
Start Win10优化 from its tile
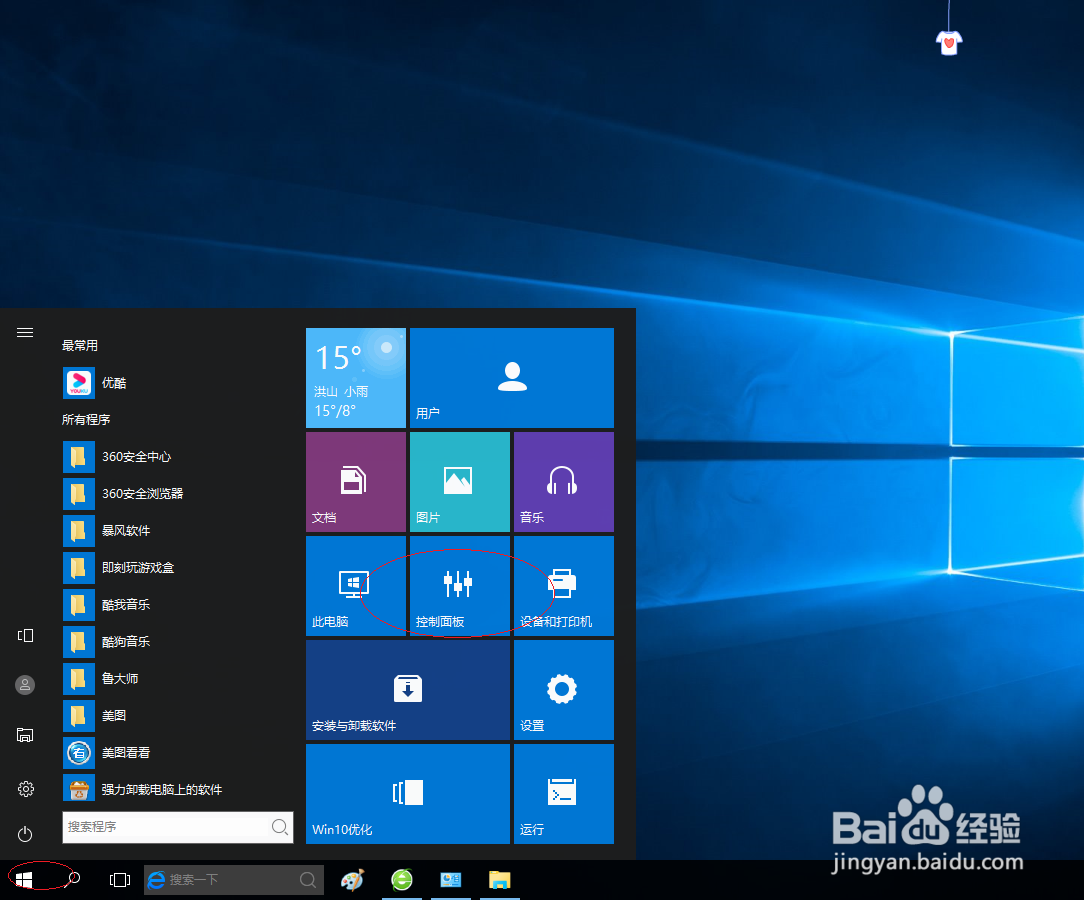tap(407, 794)
